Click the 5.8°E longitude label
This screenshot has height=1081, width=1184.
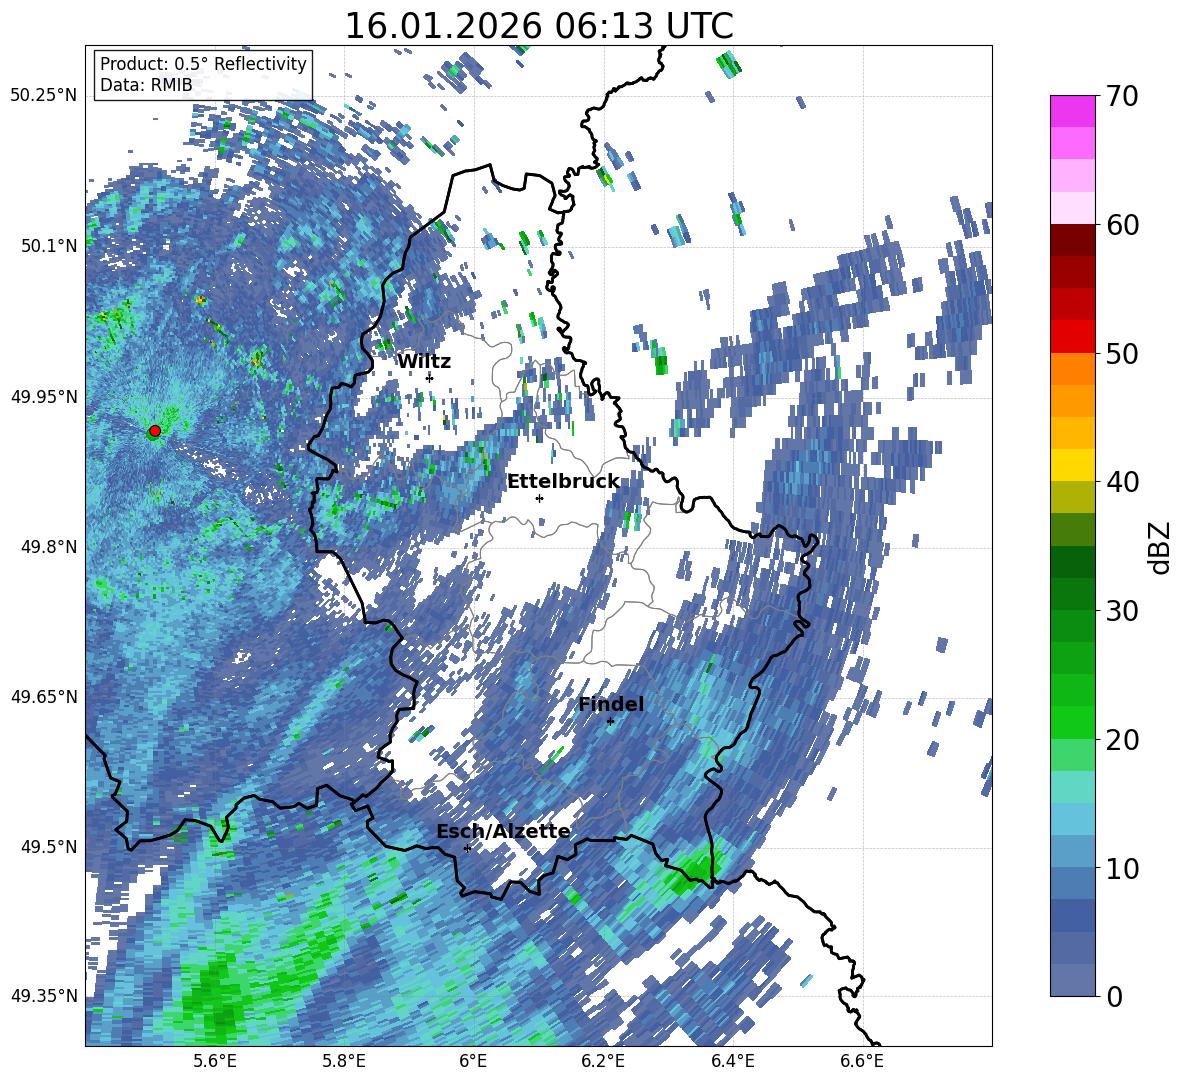pyautogui.click(x=344, y=1061)
